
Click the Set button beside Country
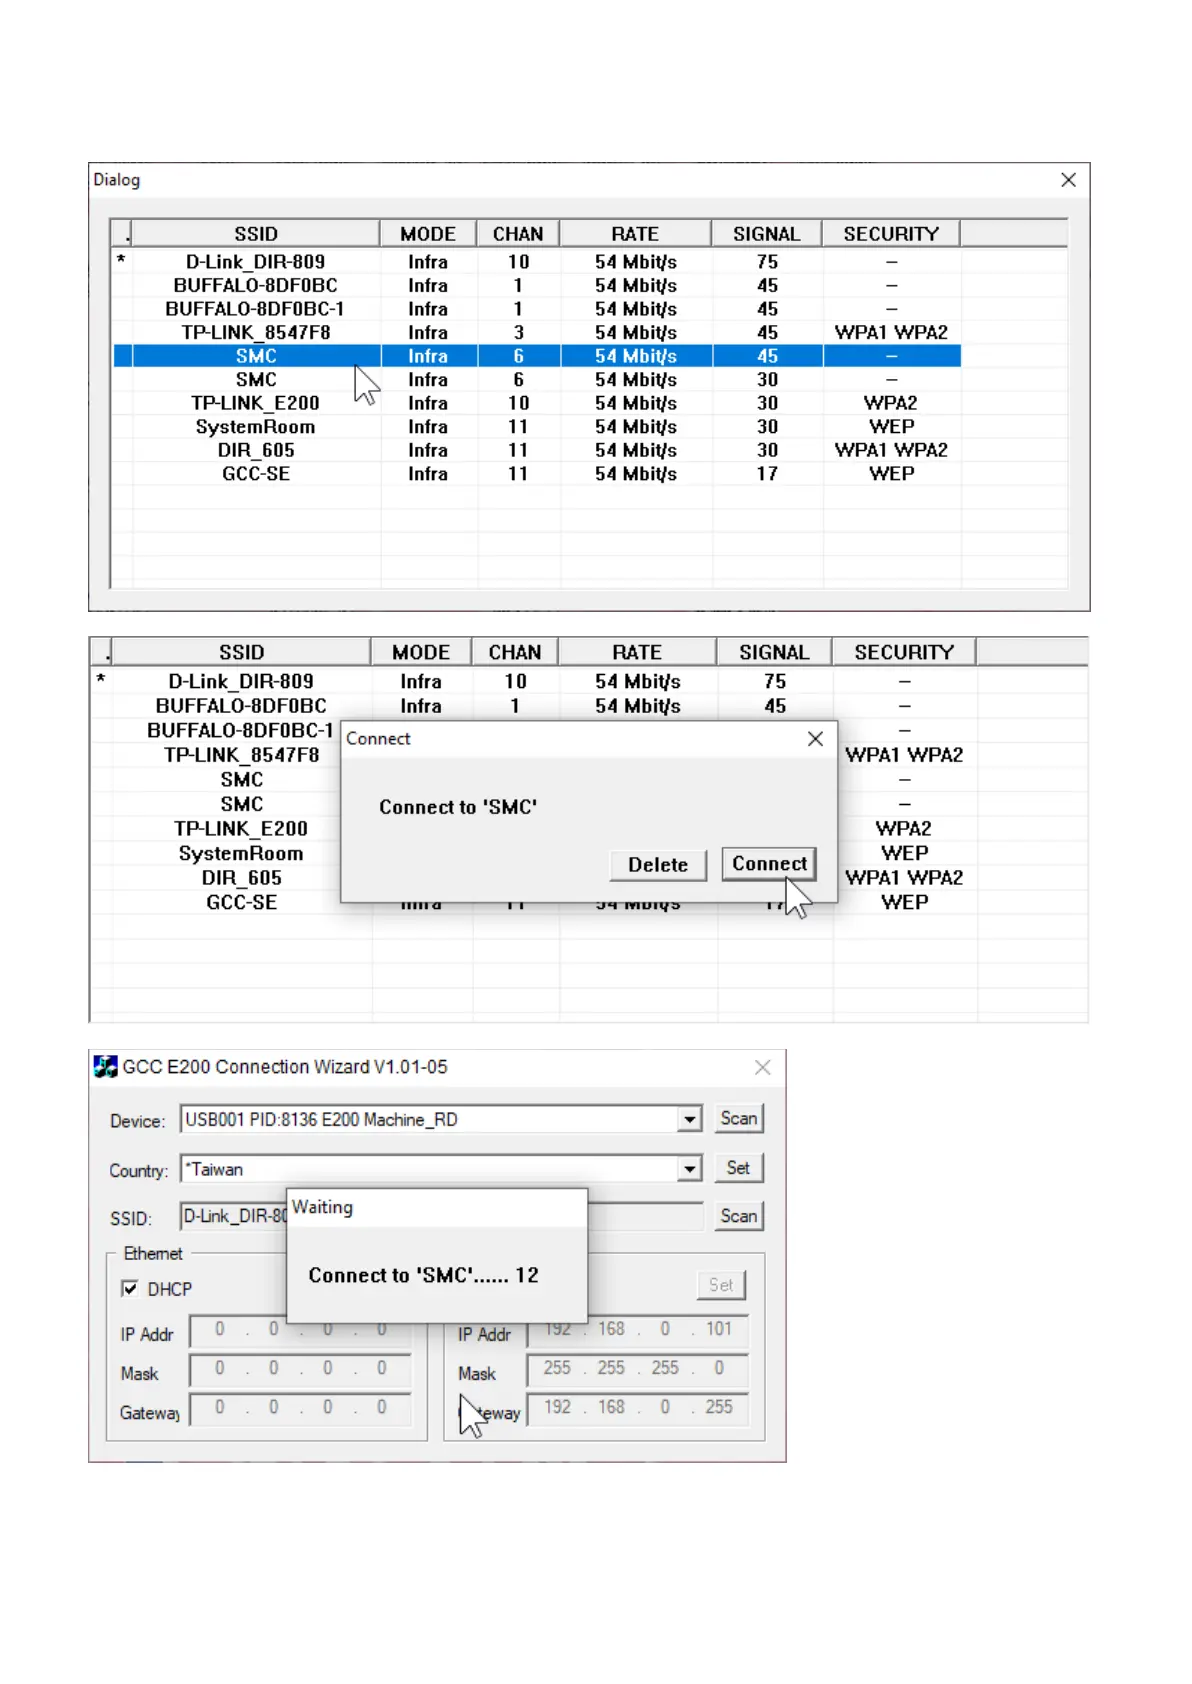pos(738,1168)
